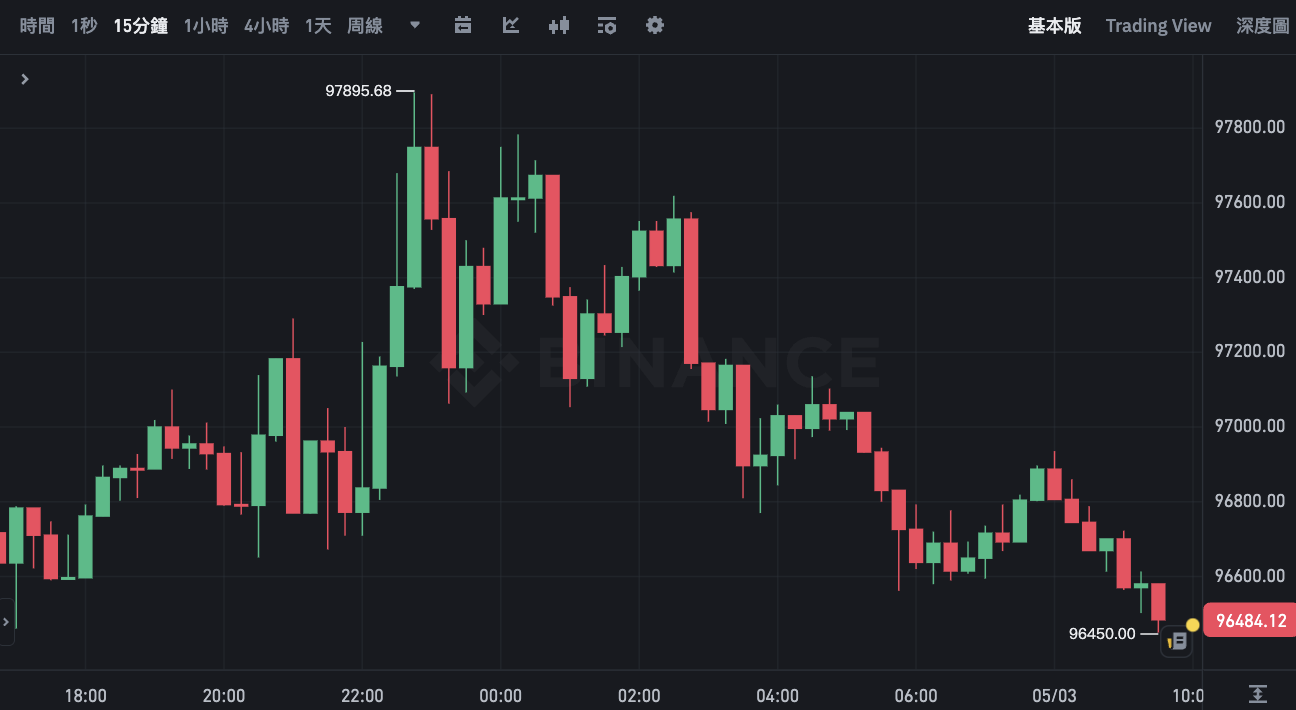Viewport: 1296px width, 710px height.
Task: Expand the lower-left side chevron handle
Action: (7, 621)
